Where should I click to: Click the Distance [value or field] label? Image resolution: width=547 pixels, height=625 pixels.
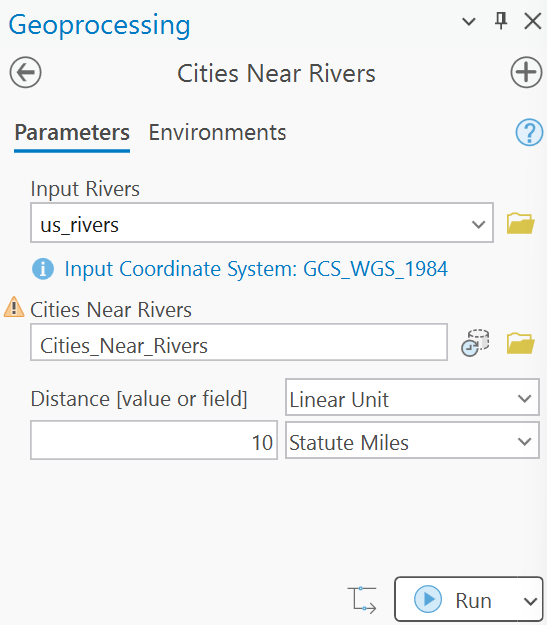pos(139,399)
